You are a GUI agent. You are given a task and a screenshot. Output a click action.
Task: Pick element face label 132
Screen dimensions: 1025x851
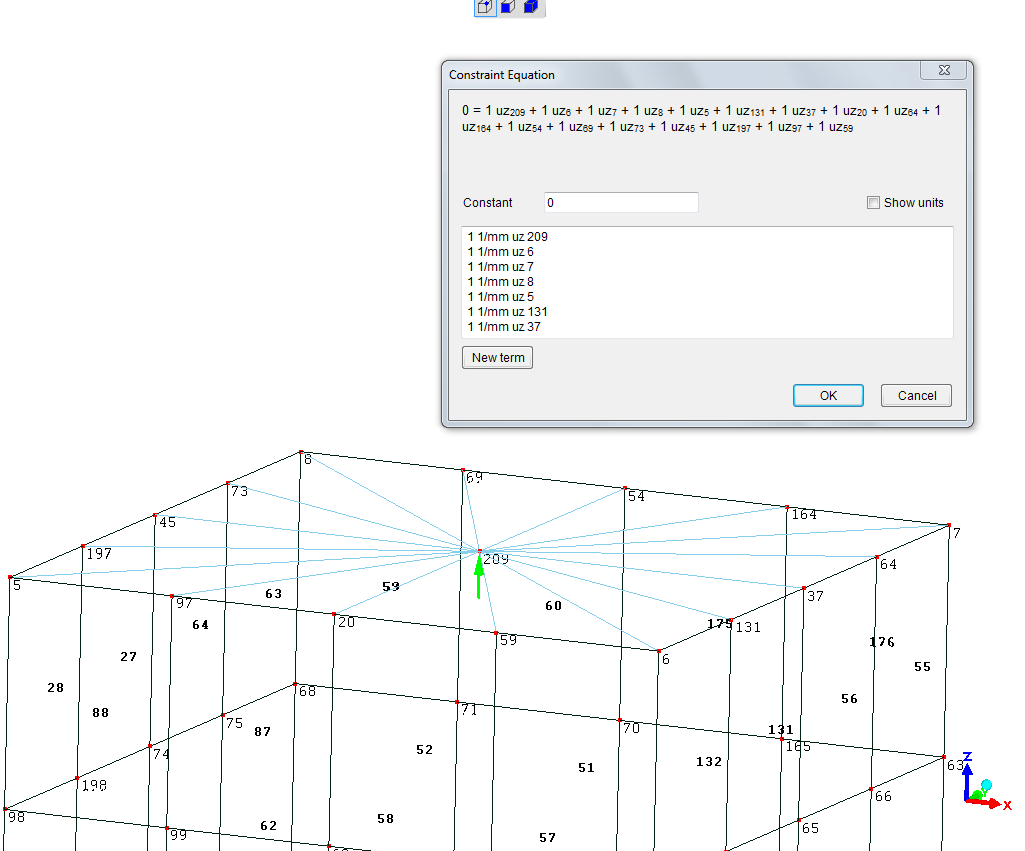tap(709, 761)
